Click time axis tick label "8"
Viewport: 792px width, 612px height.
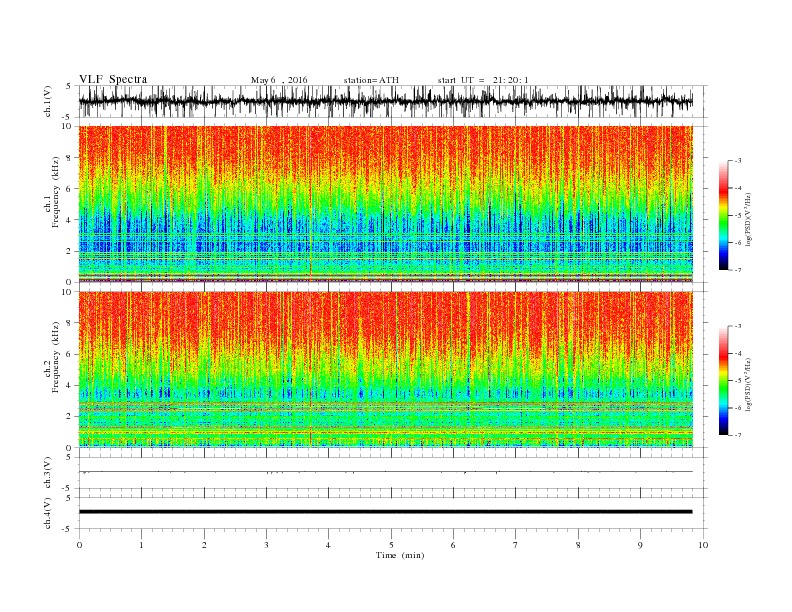(578, 545)
